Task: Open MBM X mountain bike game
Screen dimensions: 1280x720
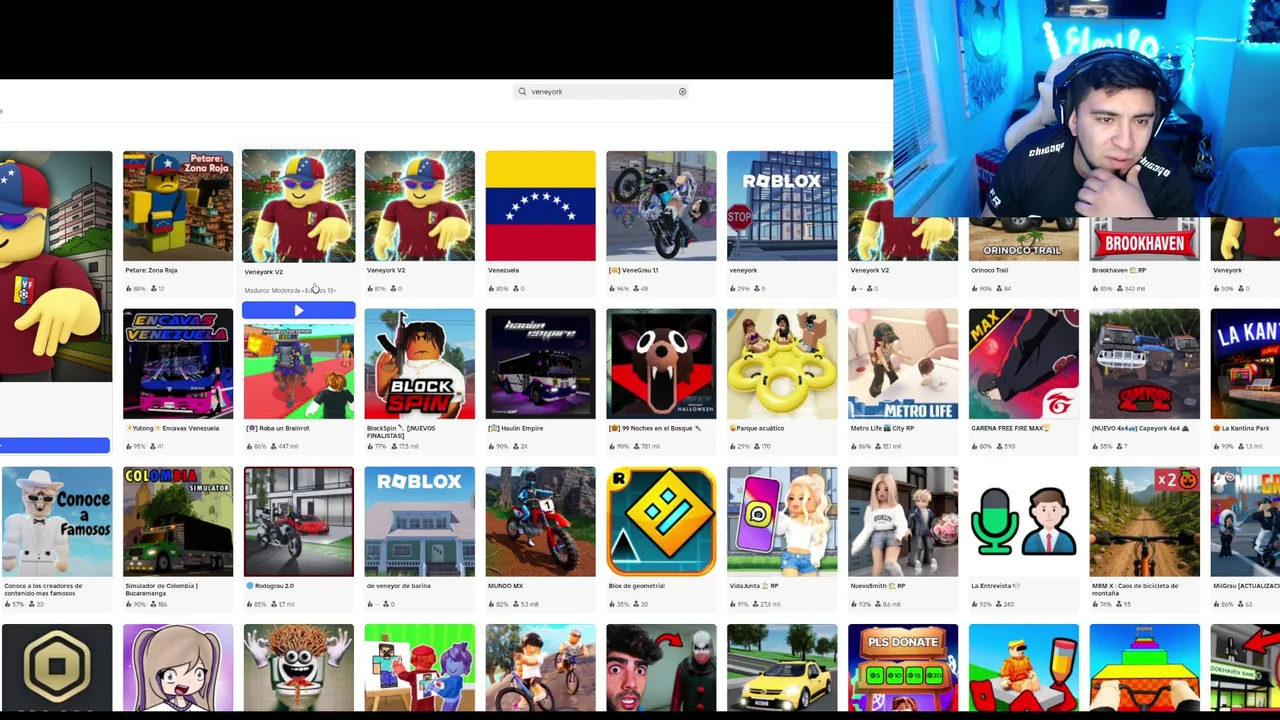Action: pyautogui.click(x=1145, y=522)
